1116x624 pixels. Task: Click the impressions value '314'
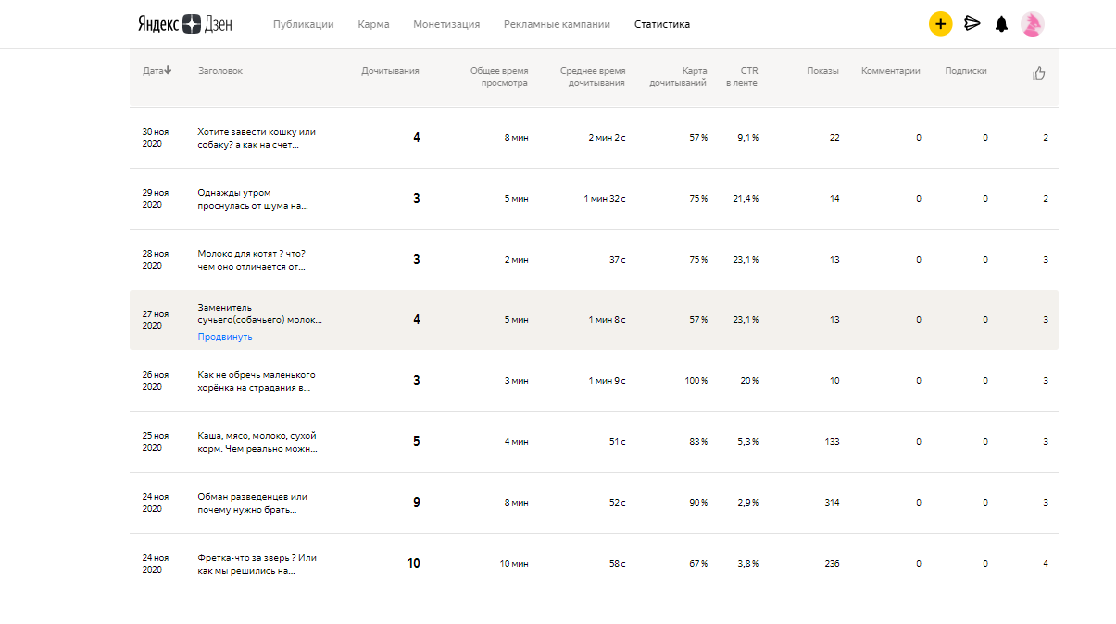click(831, 502)
